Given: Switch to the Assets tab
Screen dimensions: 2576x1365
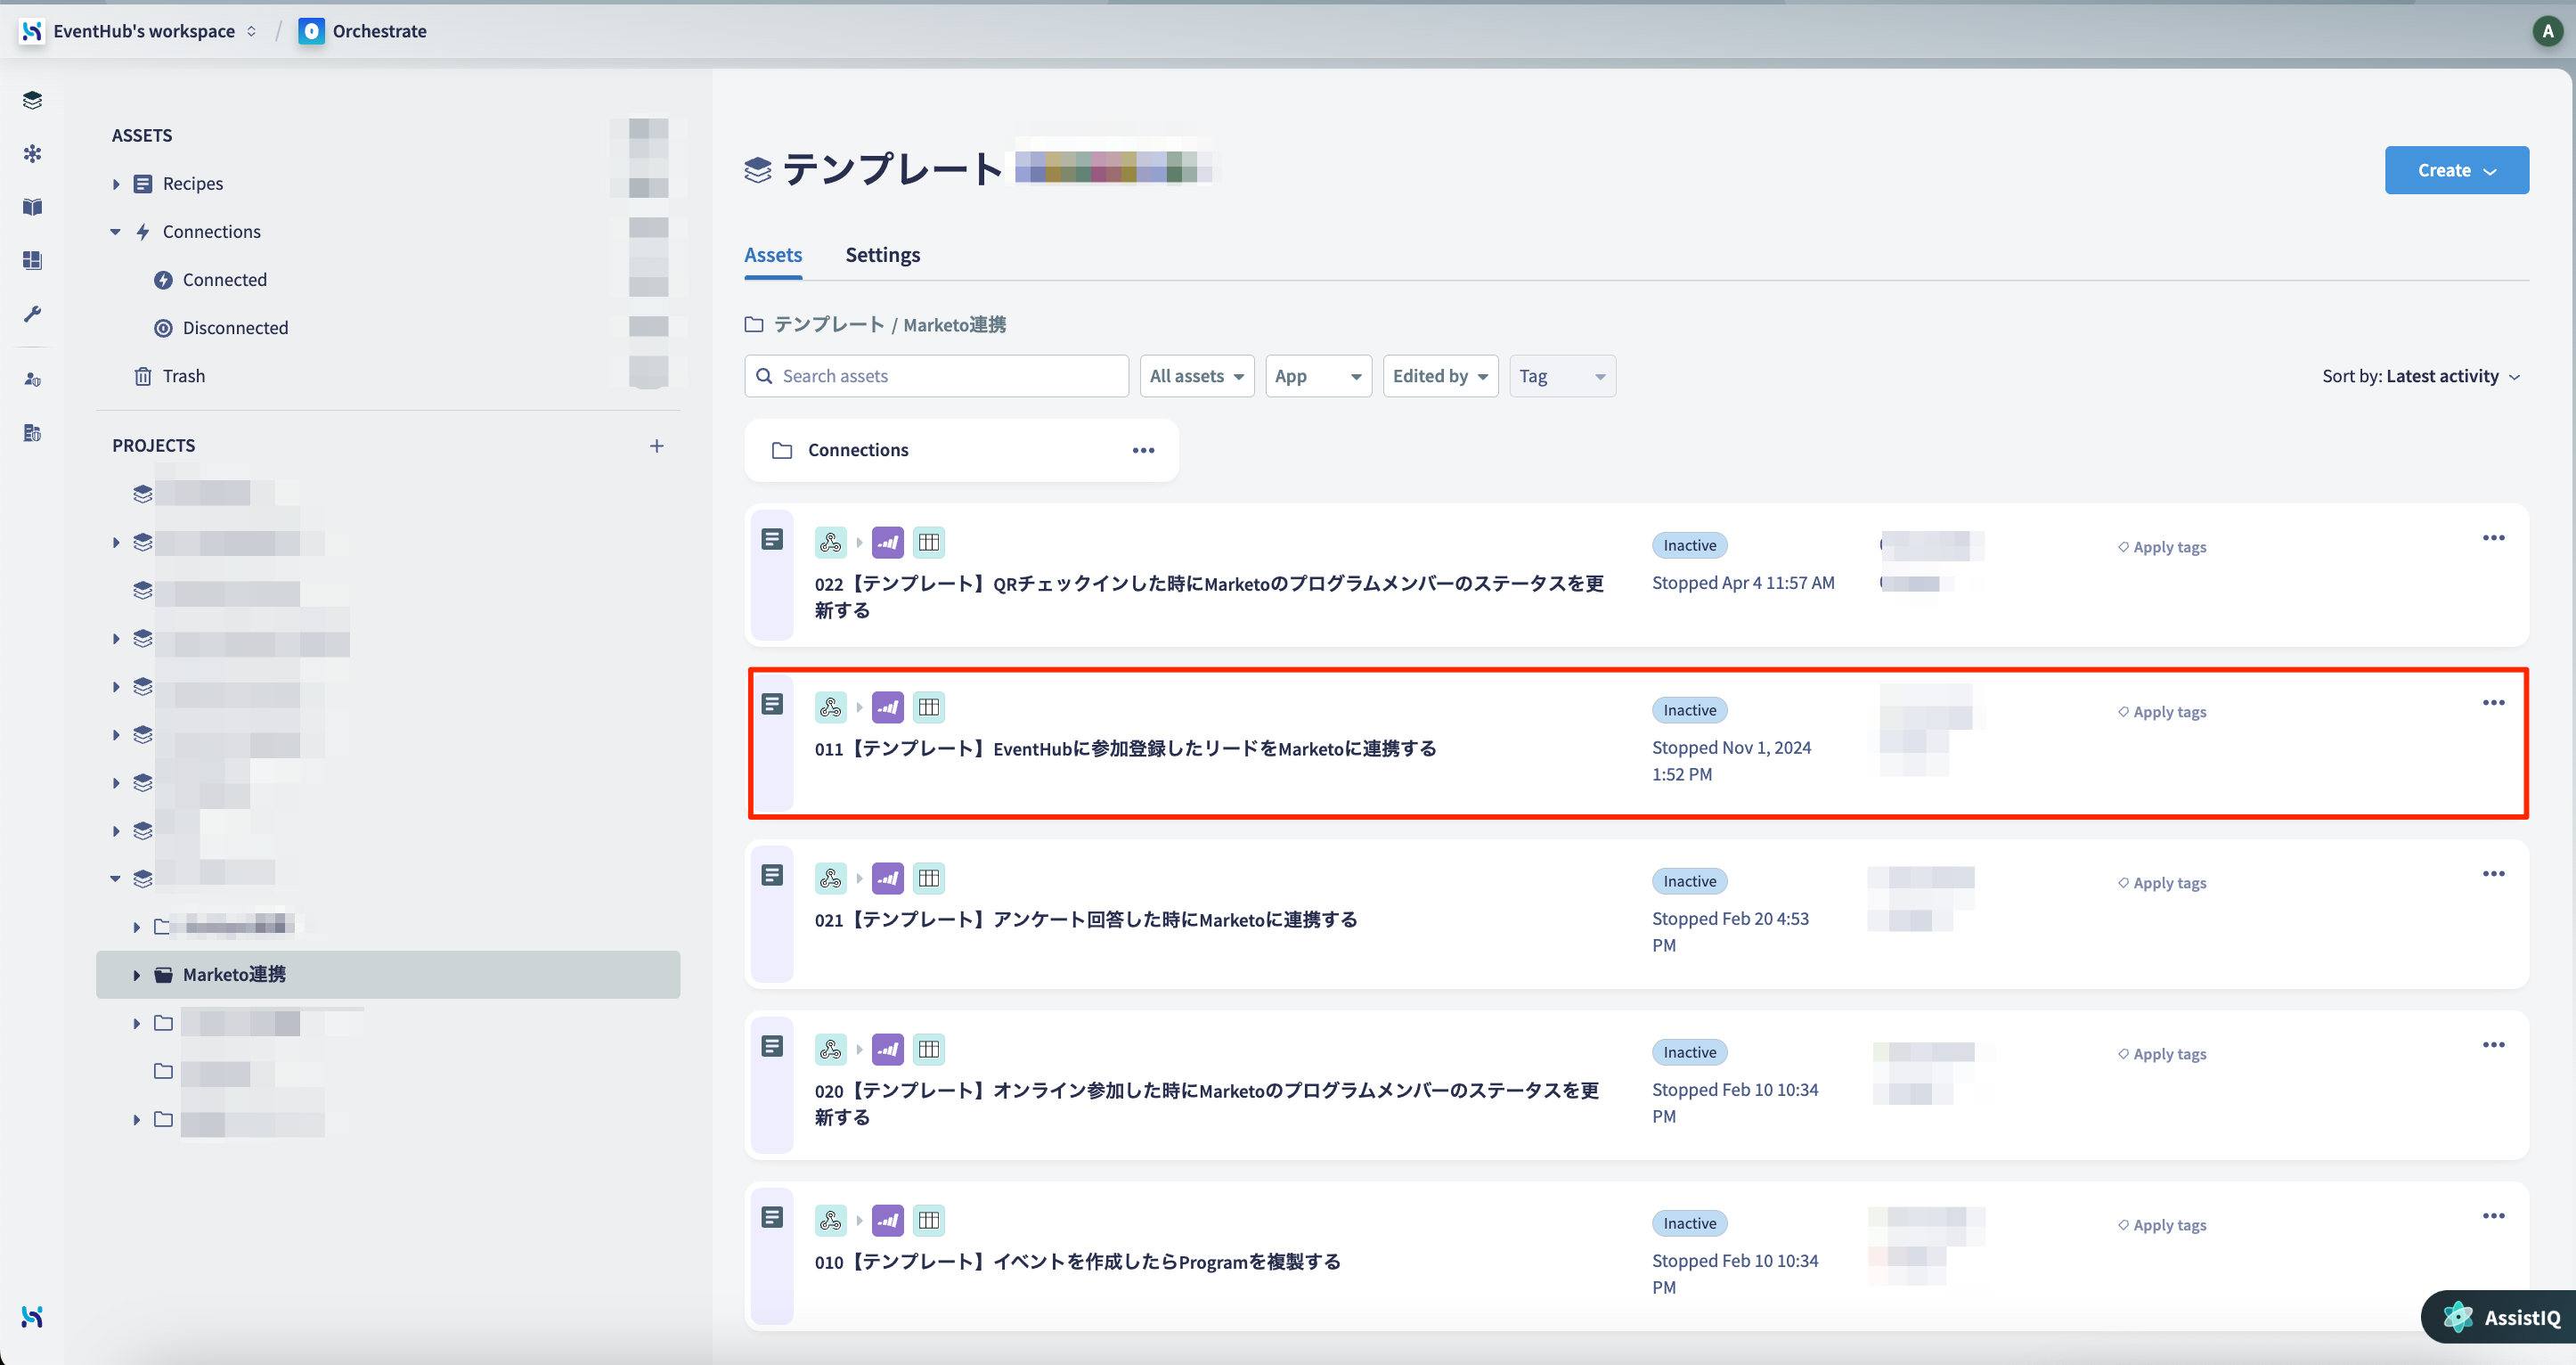Looking at the screenshot, I should click(x=772, y=255).
